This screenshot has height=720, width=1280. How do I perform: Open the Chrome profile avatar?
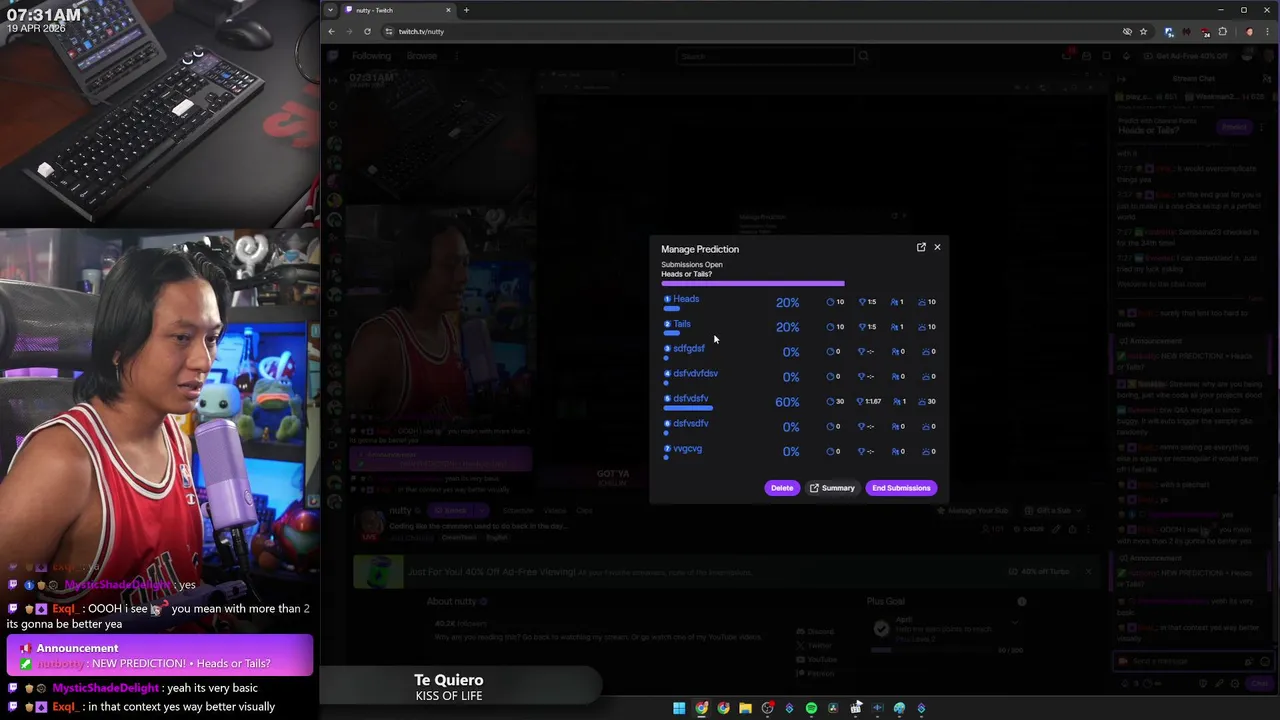pos(1249,31)
